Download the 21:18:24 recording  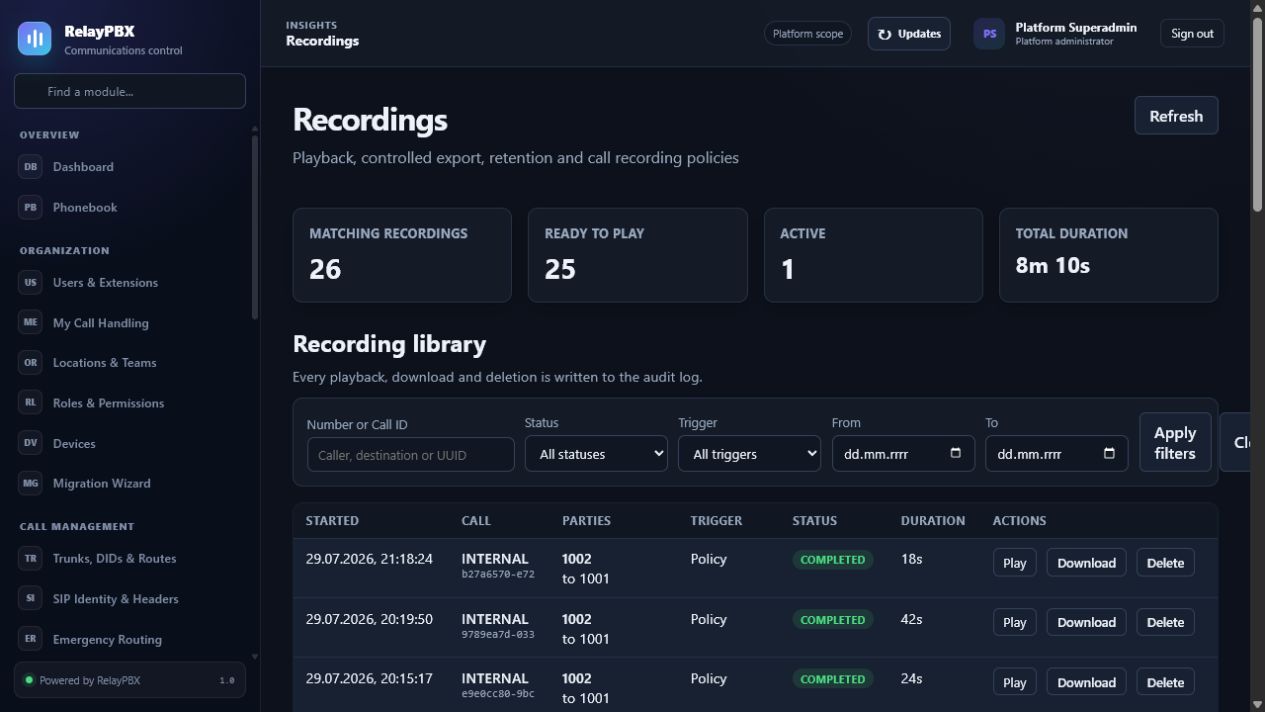pyautogui.click(x=1086, y=562)
